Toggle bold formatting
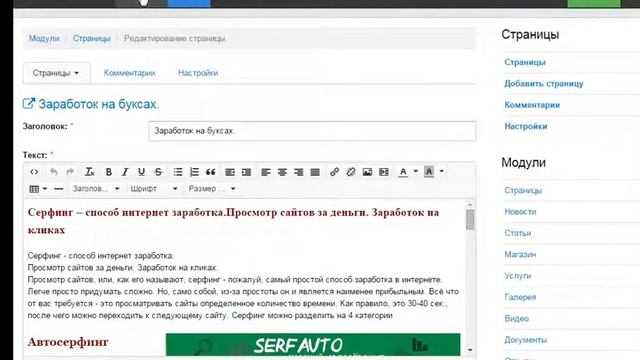The height and width of the screenshot is (360, 640). click(109, 172)
